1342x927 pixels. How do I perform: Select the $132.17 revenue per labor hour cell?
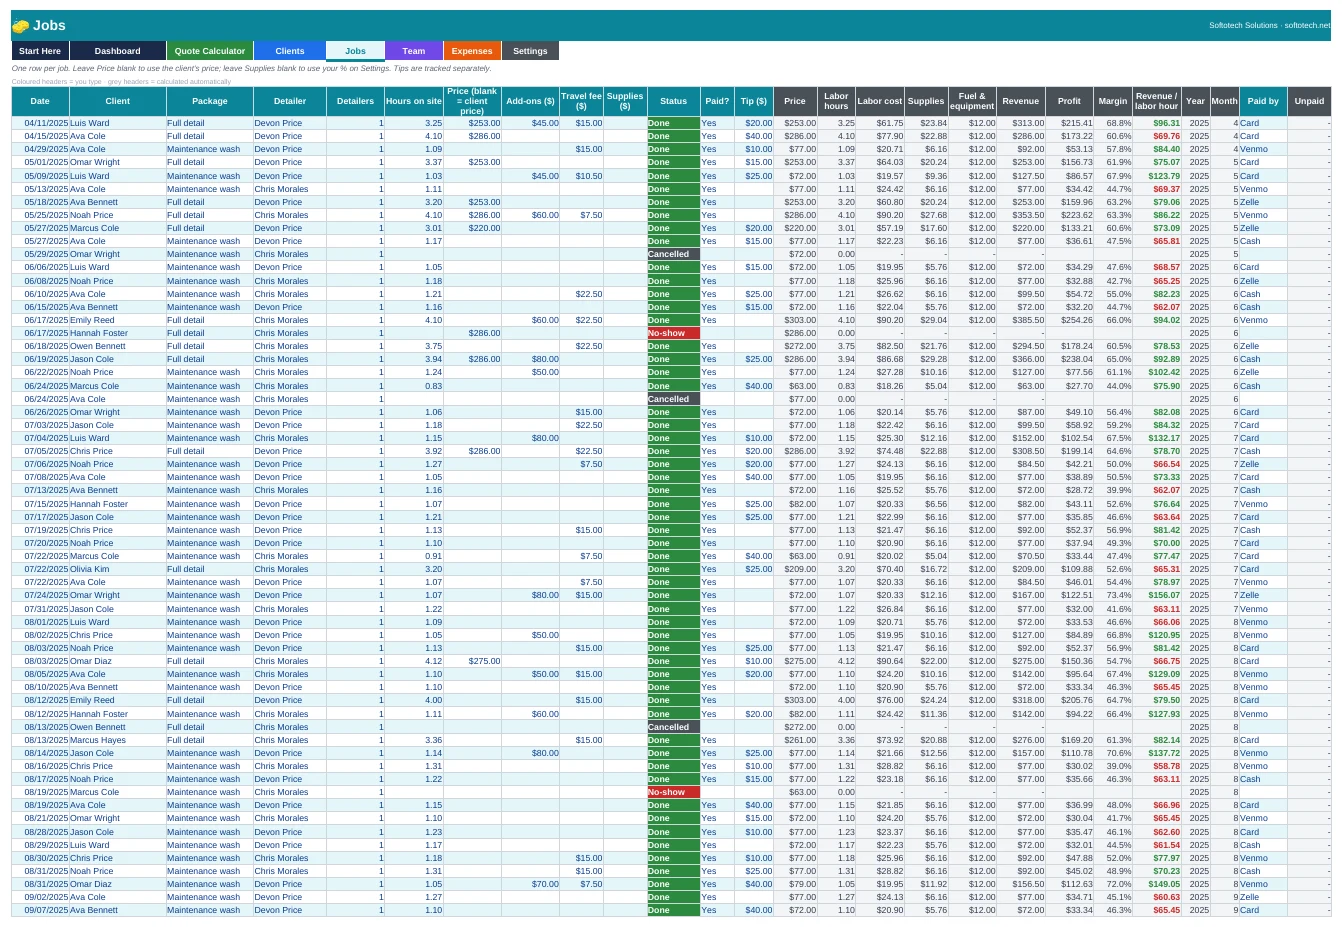pos(1156,438)
